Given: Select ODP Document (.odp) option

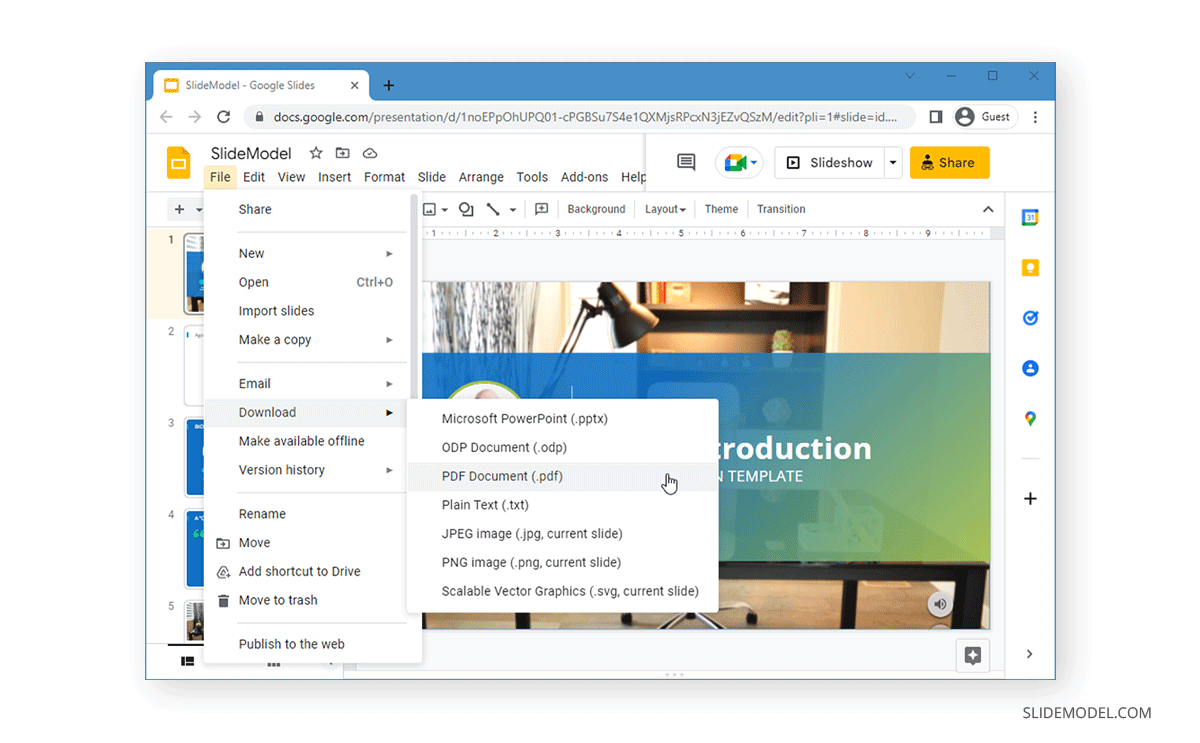Looking at the screenshot, I should [x=563, y=447].
